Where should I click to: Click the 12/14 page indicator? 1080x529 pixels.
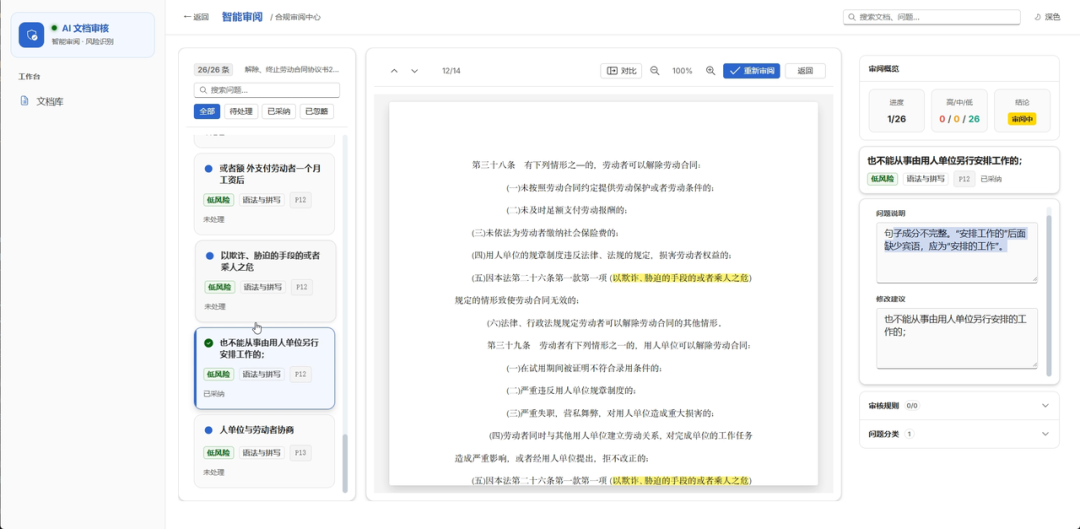coord(451,70)
